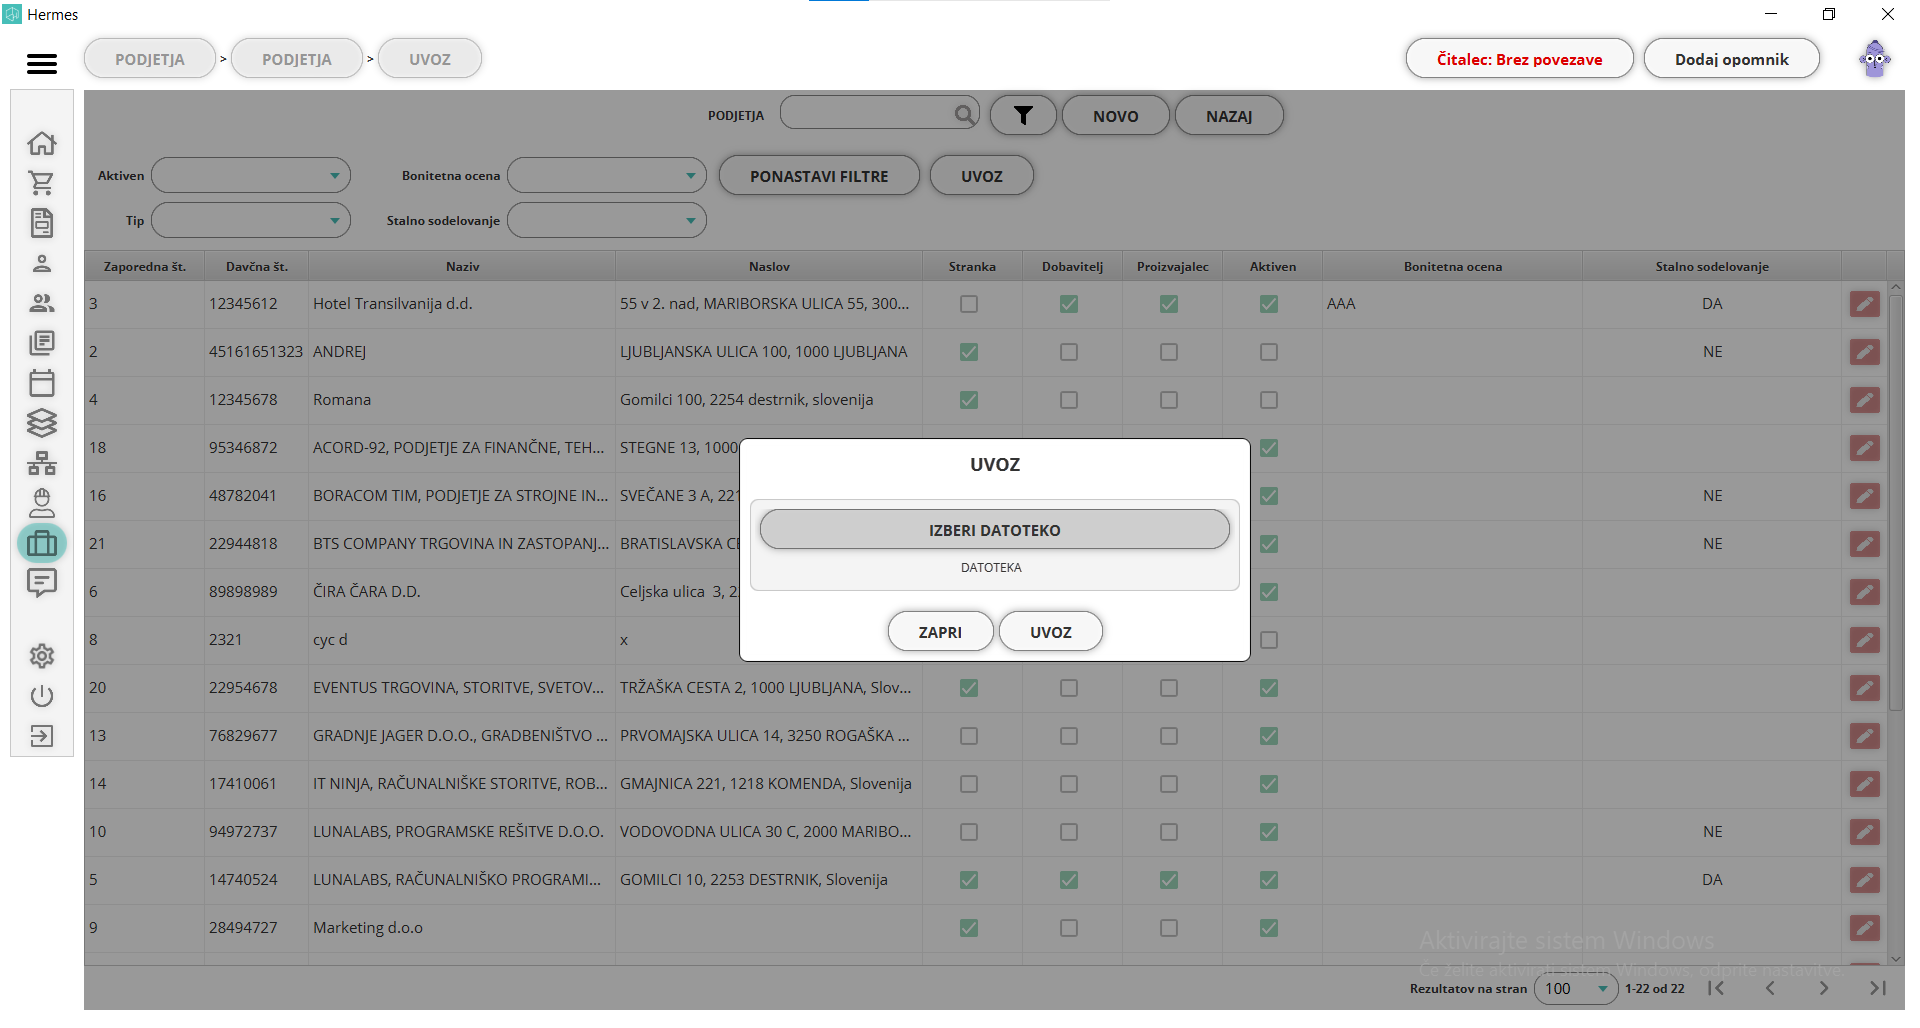Click the search magnifier icon
This screenshot has height=1028, width=1920.
click(x=964, y=114)
